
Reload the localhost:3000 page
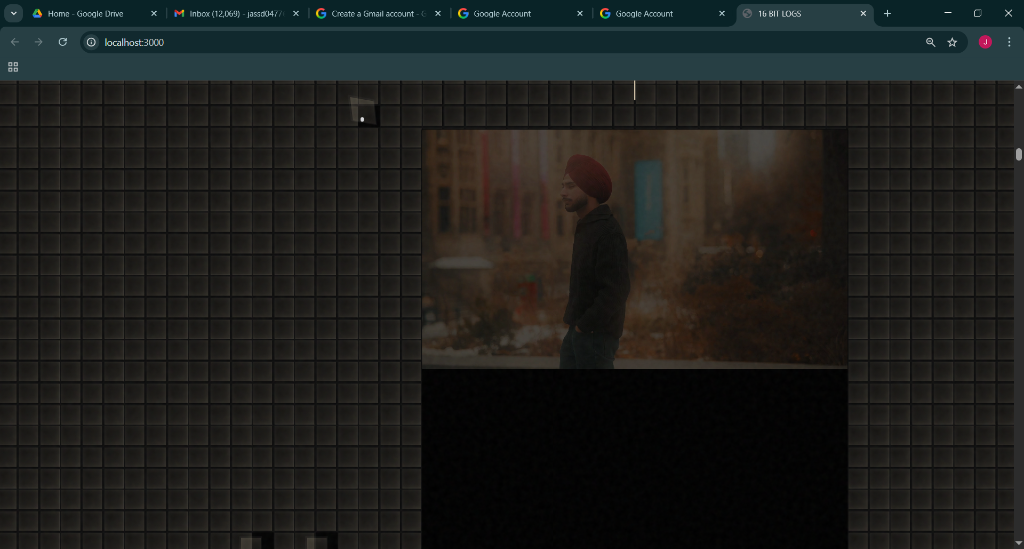tap(63, 42)
